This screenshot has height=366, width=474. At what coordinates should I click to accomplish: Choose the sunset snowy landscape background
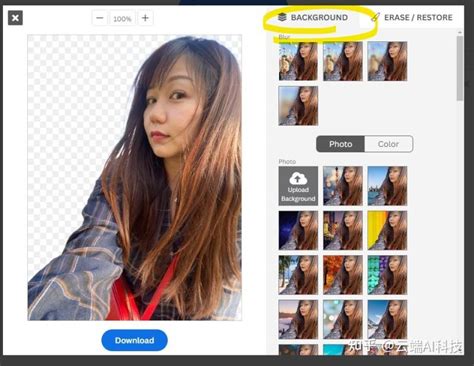pos(298,319)
